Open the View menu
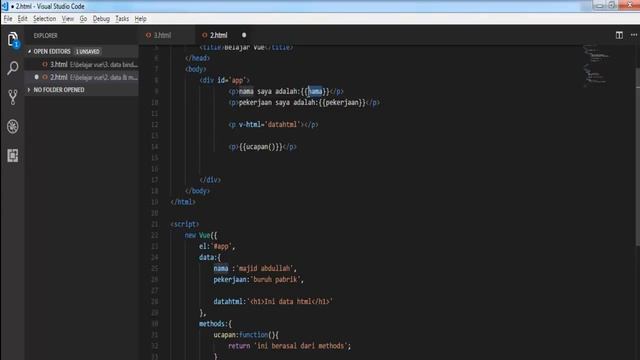 point(68,19)
